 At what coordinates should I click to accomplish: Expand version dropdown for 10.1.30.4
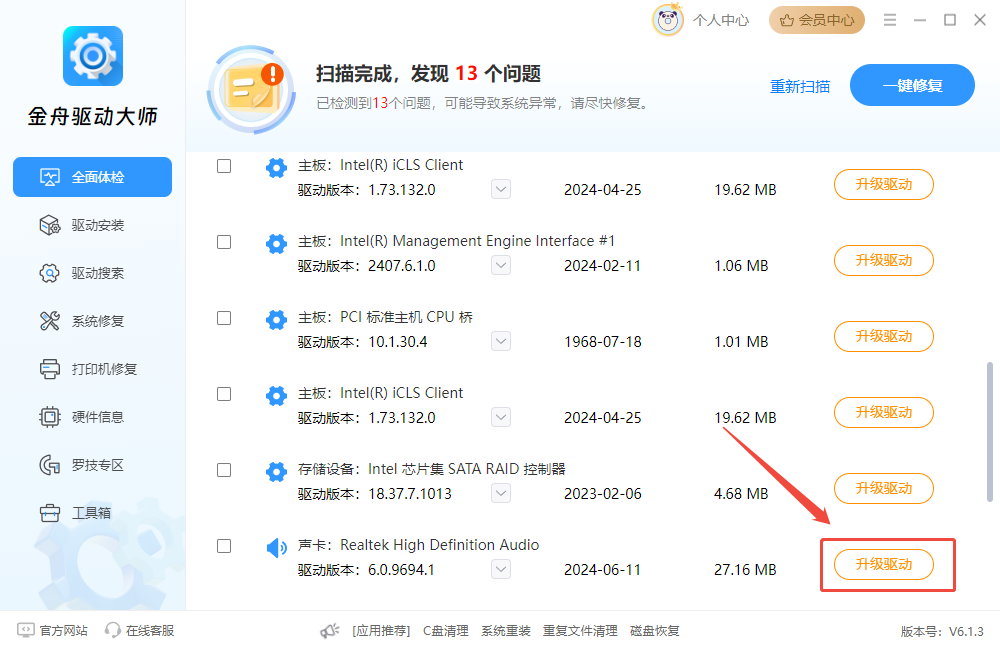tap(501, 341)
